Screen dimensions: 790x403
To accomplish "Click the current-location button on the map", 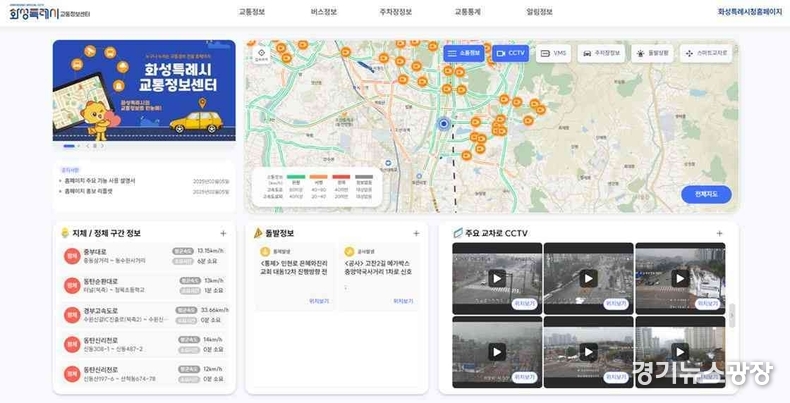I will click(x=261, y=54).
